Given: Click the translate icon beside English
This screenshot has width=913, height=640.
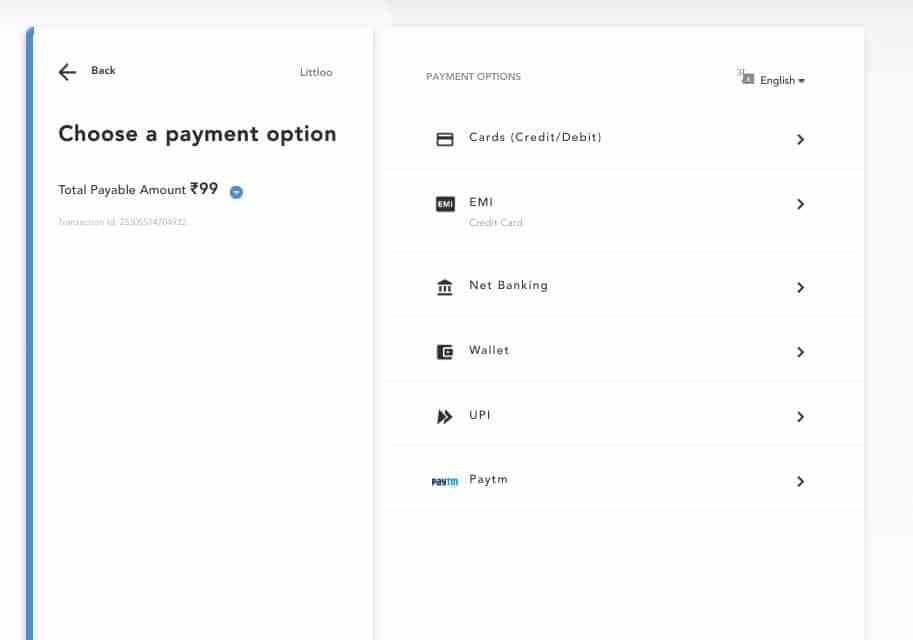Looking at the screenshot, I should [745, 77].
